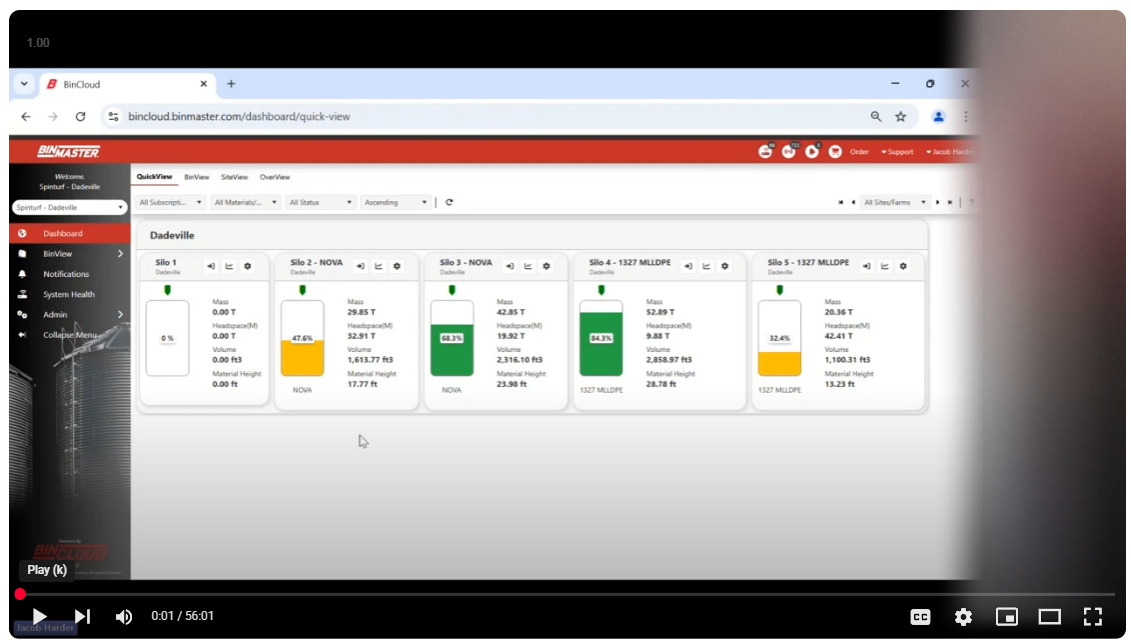The image size is (1131, 643).
Task: Click the refresh icon beside the Ascending filter
Action: [x=449, y=203]
